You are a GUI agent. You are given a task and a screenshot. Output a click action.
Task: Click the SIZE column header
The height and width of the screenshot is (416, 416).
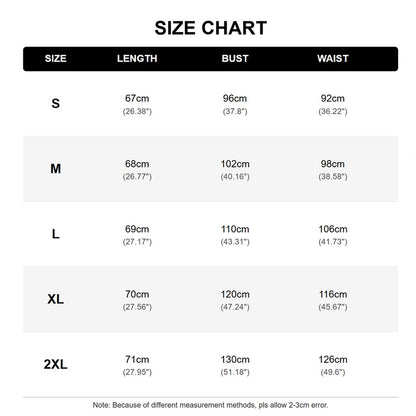(56, 59)
